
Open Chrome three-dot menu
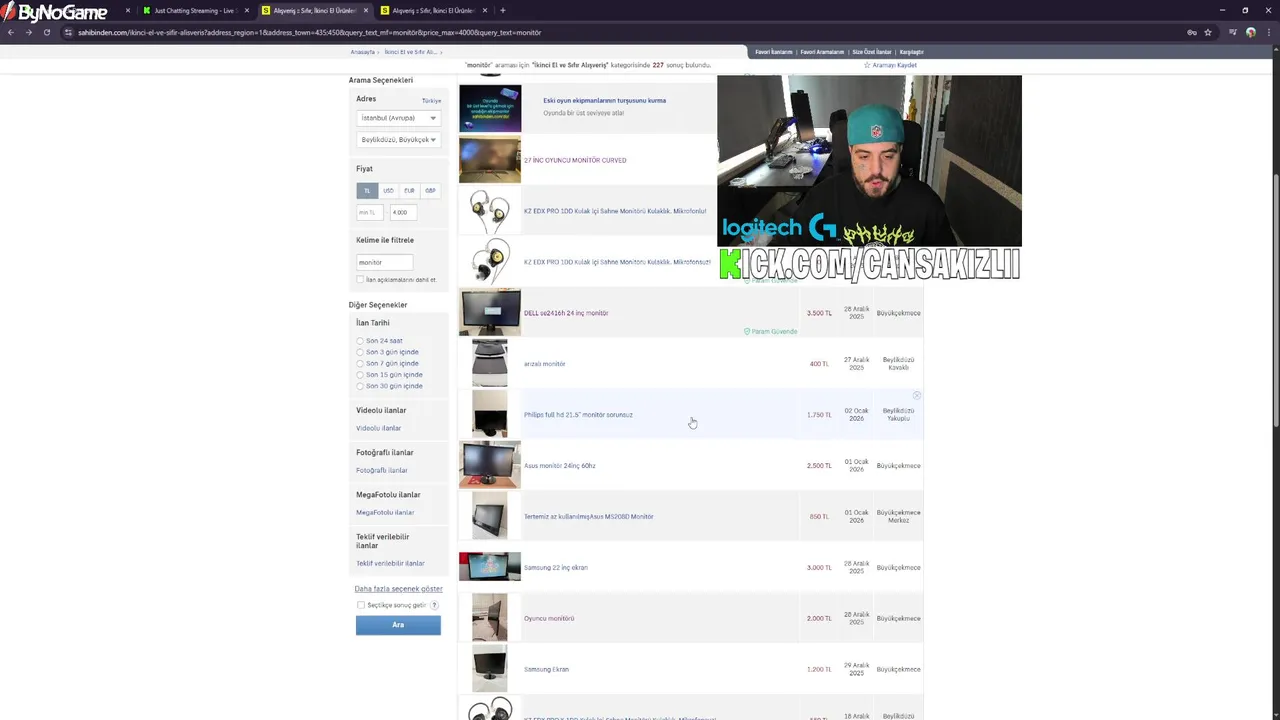pyautogui.click(x=1268, y=32)
